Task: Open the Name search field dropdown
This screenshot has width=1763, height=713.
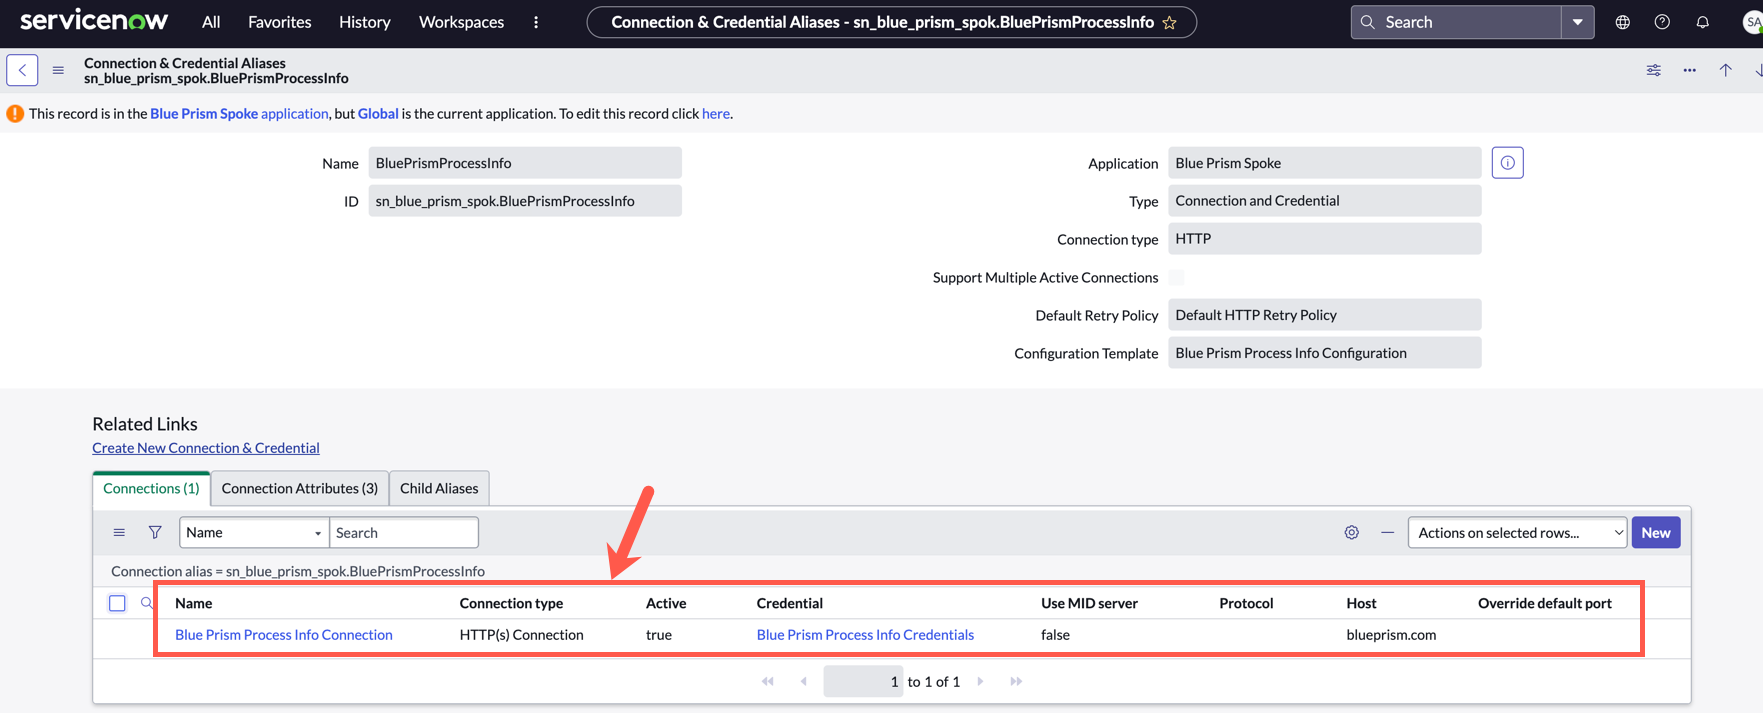Action: coord(254,533)
